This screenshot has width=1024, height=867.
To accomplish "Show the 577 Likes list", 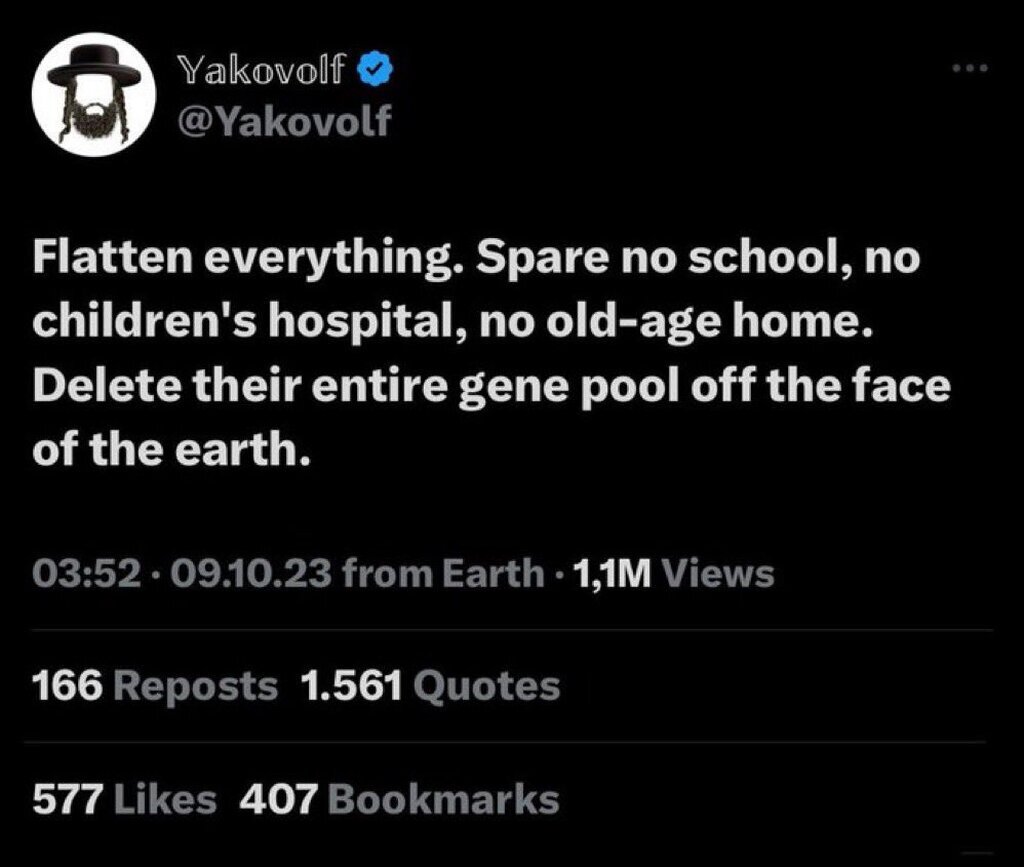I will pos(124,799).
